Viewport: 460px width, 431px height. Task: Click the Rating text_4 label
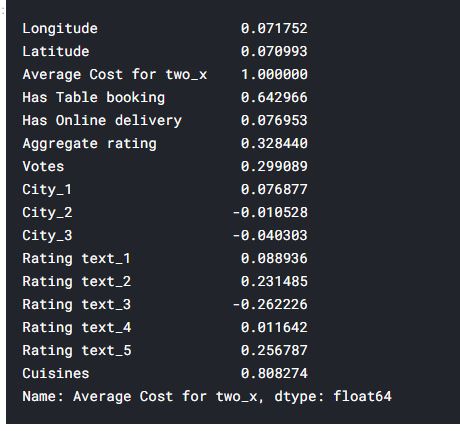[77, 328]
